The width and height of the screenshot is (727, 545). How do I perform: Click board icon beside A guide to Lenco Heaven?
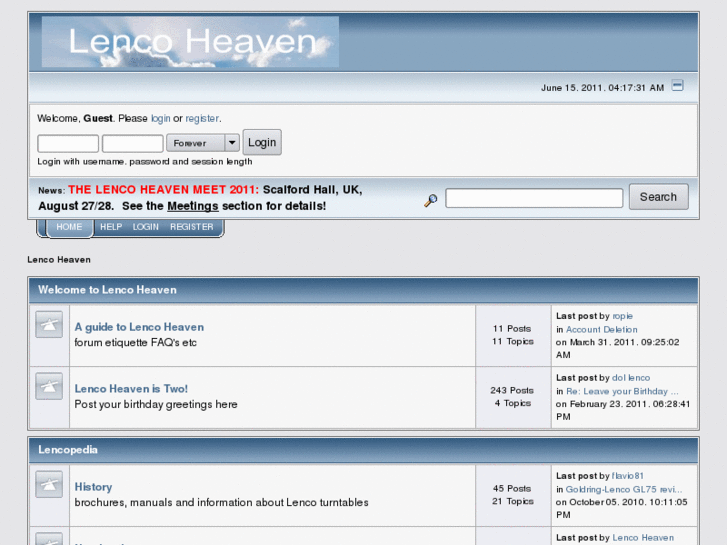(49, 324)
